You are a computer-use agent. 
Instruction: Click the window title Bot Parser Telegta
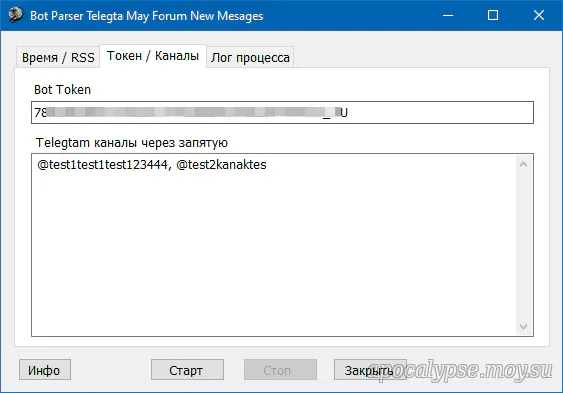(x=76, y=16)
